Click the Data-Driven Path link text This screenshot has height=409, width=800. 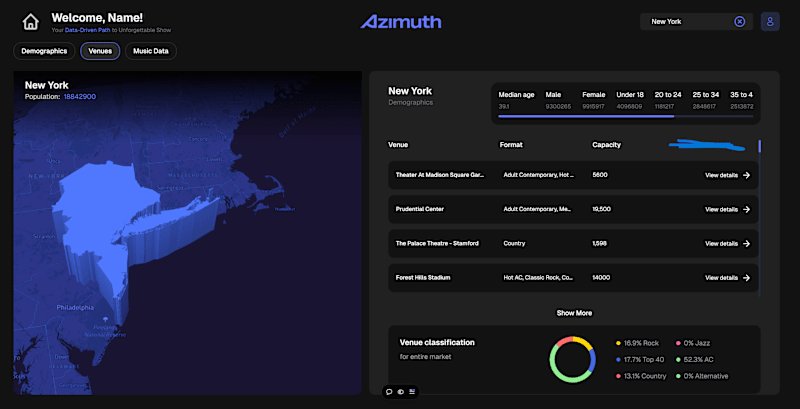(x=88, y=30)
